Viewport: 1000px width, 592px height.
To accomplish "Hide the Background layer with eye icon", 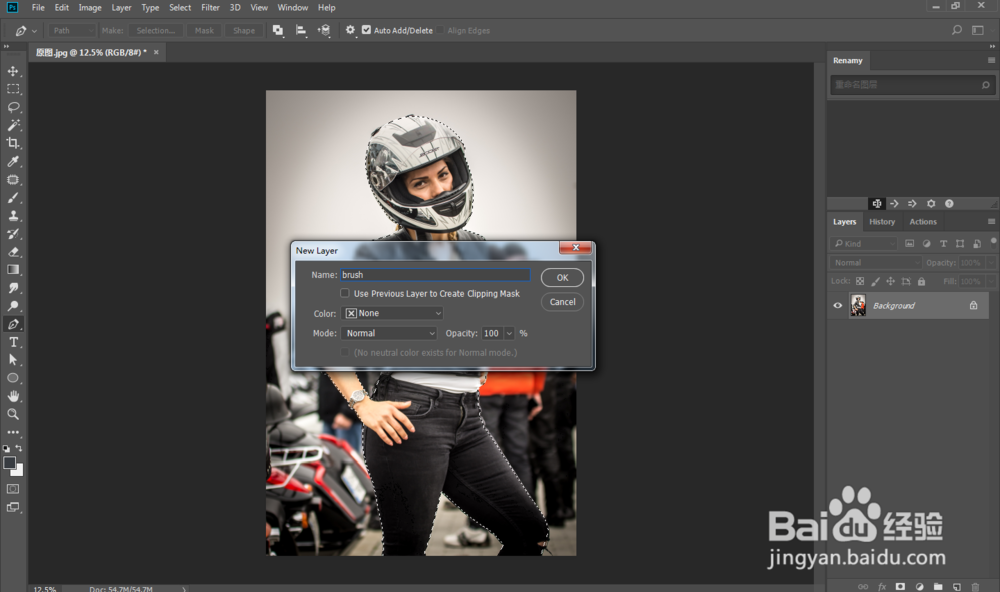I will [x=838, y=306].
